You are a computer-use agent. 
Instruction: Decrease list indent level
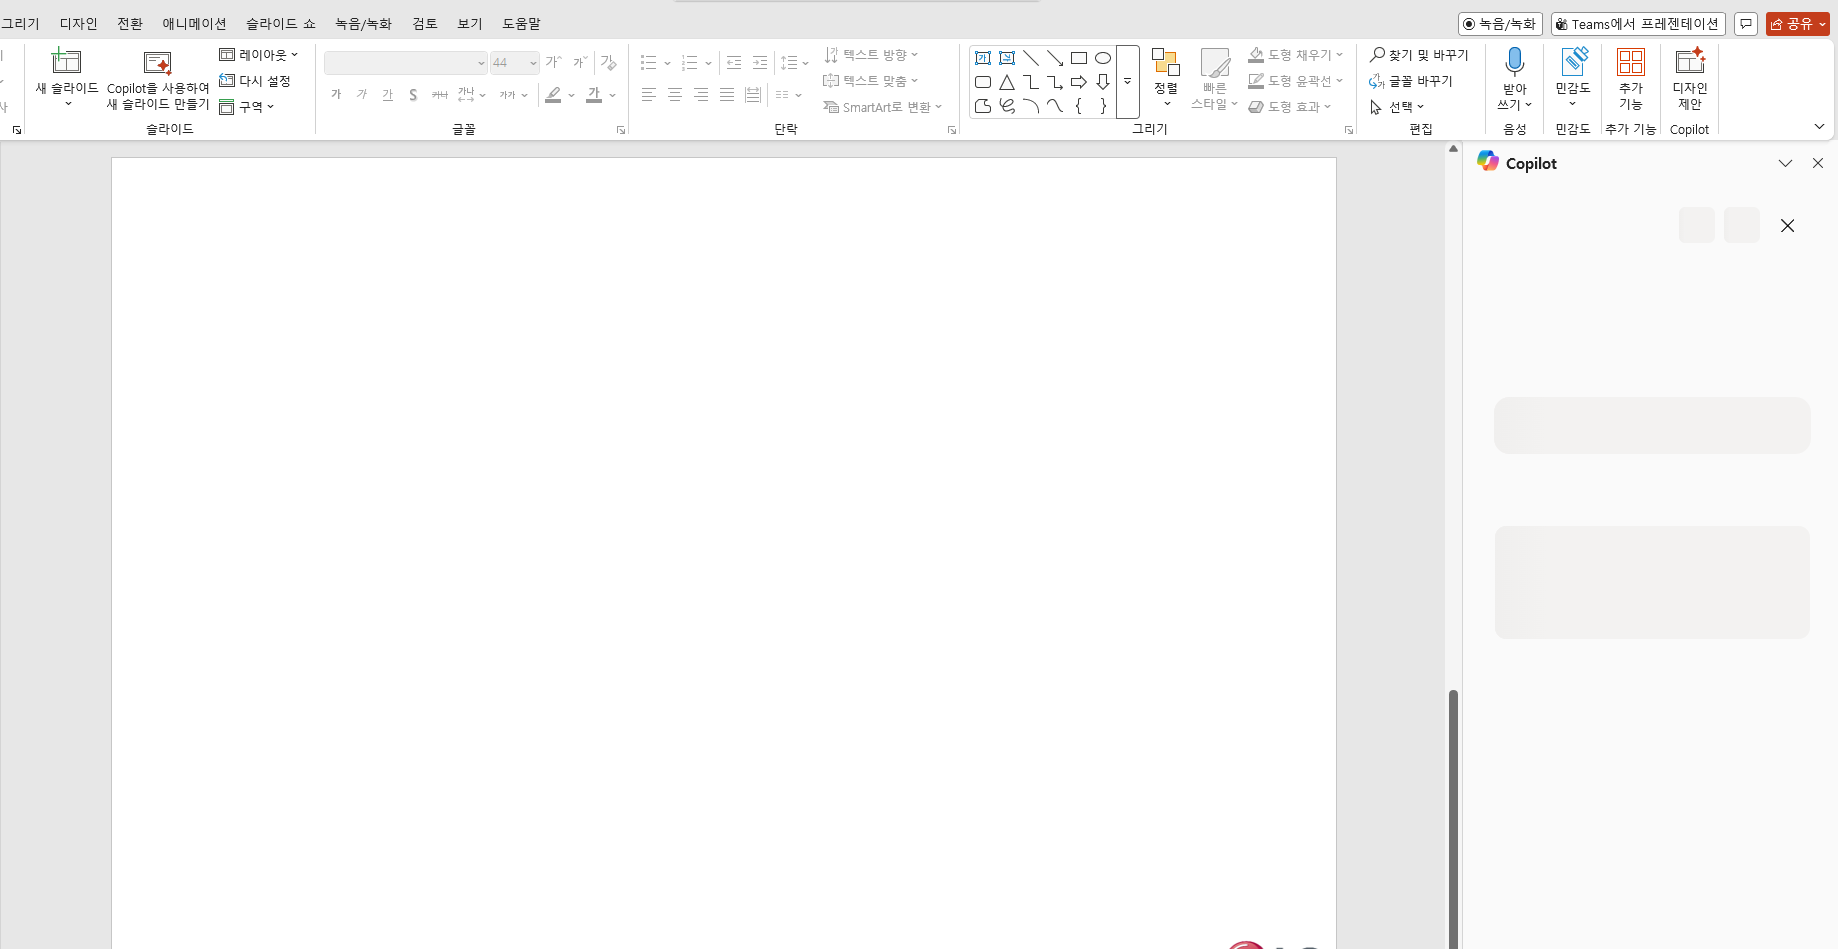pos(734,63)
